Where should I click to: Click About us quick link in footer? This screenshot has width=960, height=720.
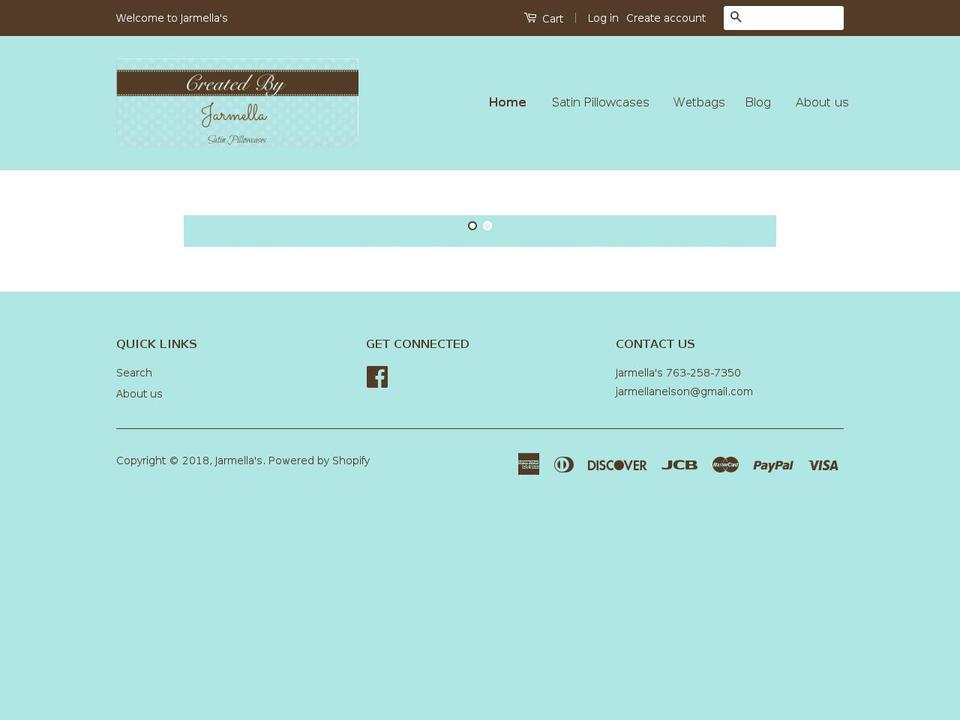point(139,394)
